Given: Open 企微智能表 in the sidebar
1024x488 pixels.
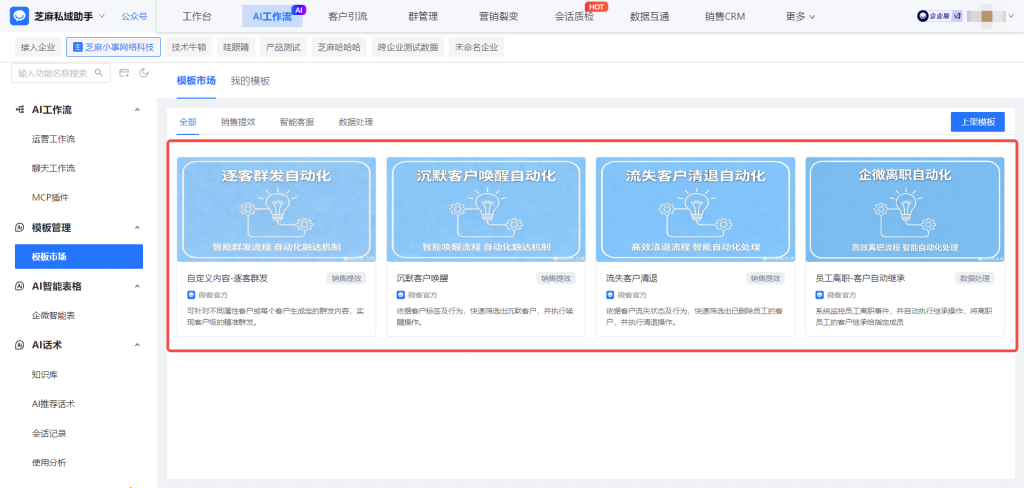Looking at the screenshot, I should pyautogui.click(x=54, y=316).
